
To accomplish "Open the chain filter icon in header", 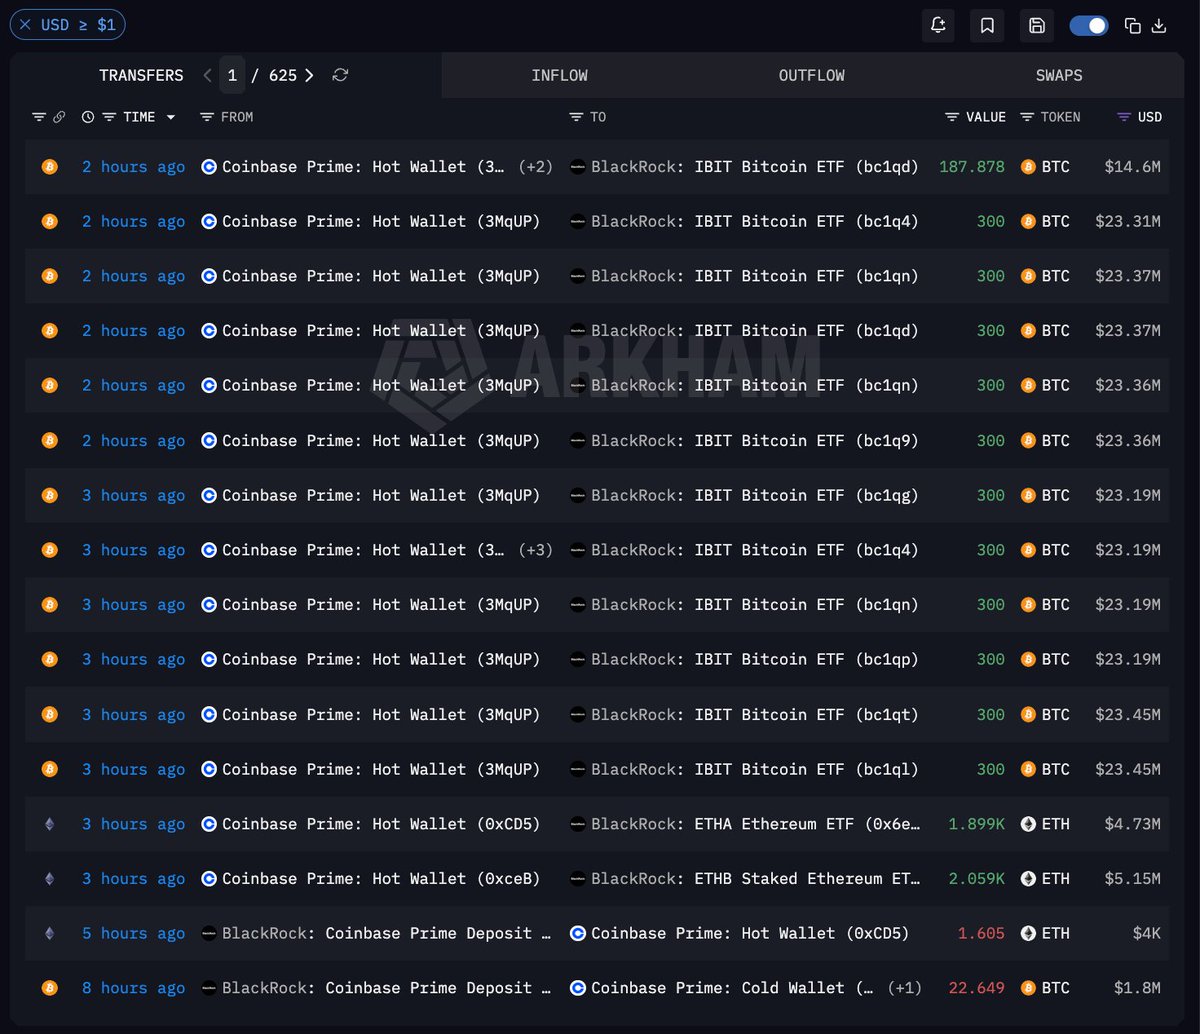I will [x=39, y=117].
